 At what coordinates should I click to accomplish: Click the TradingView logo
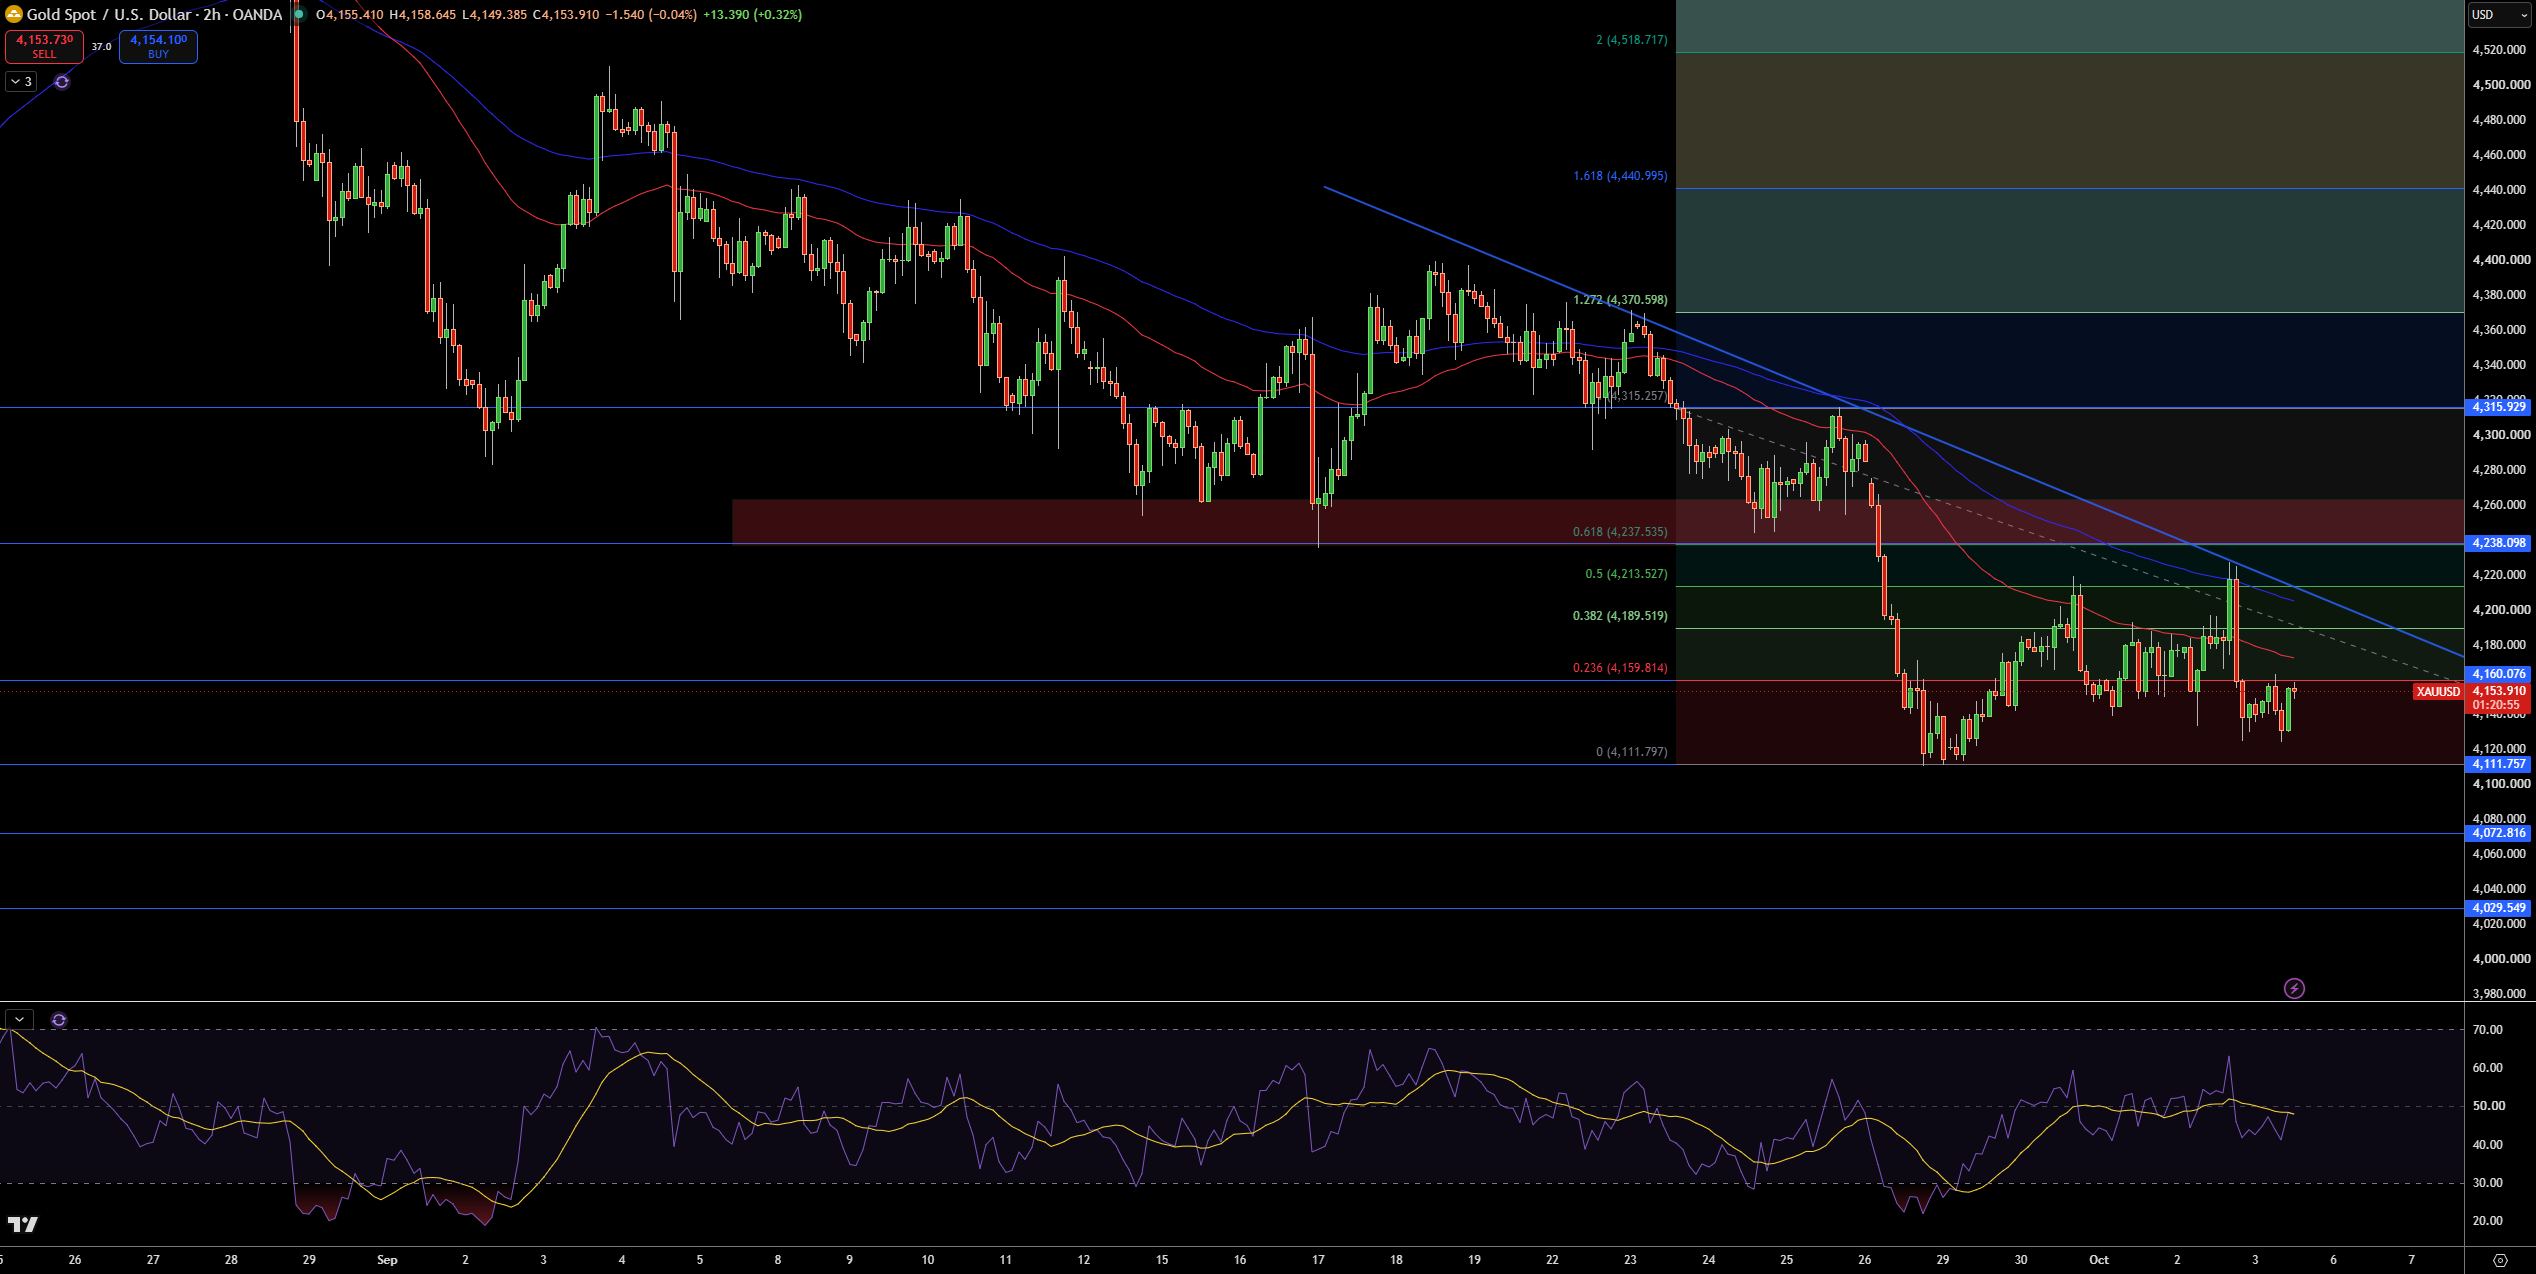[22, 1224]
